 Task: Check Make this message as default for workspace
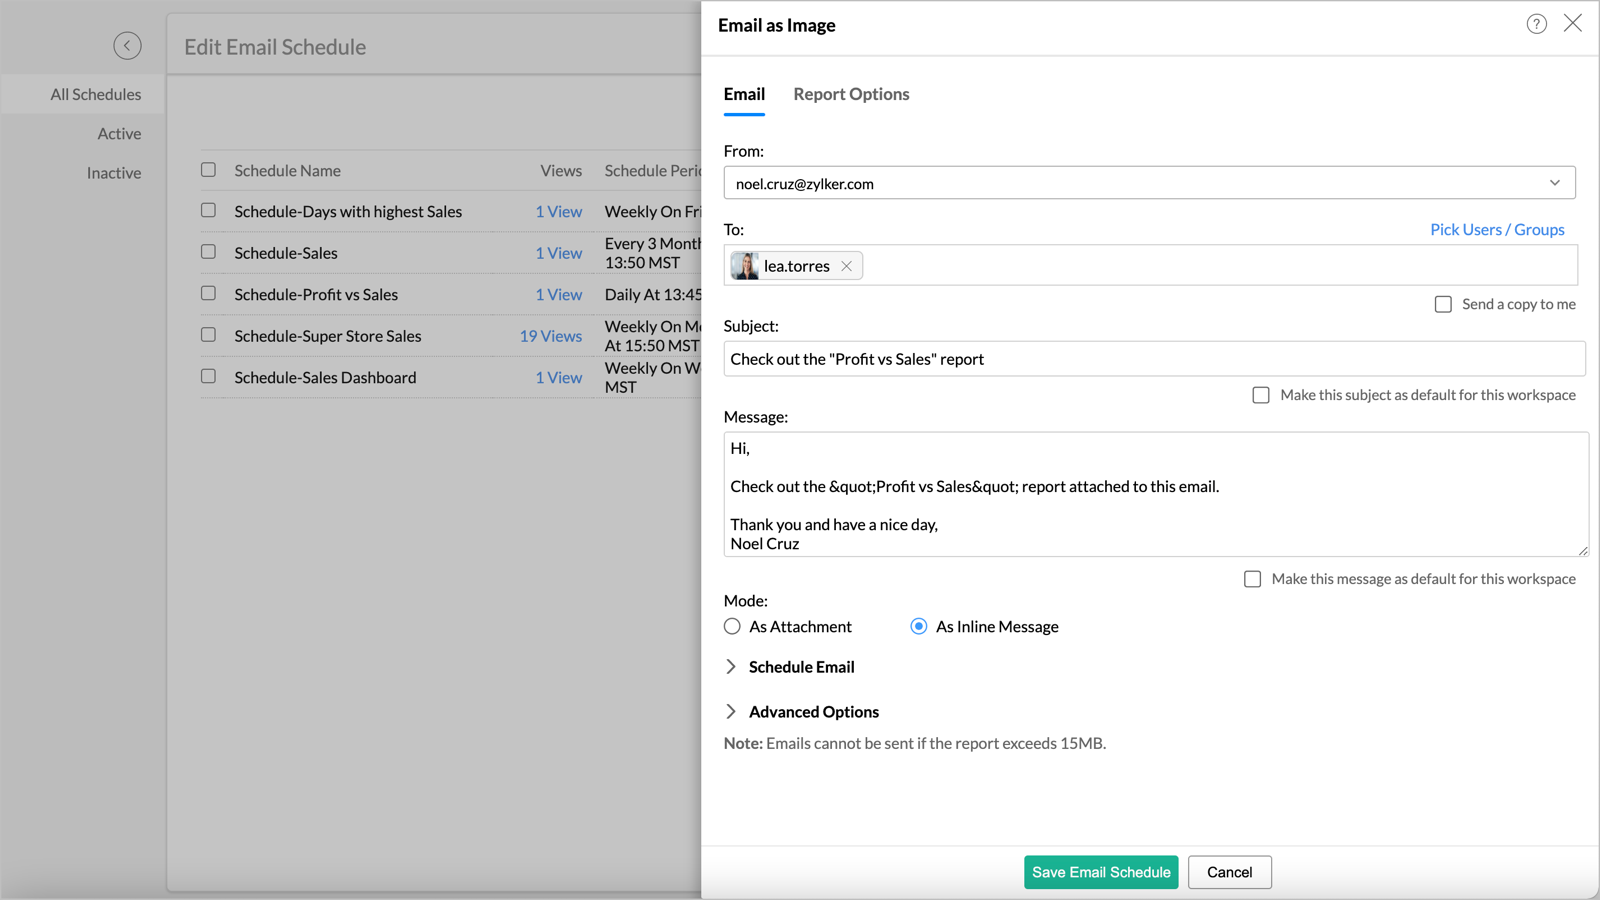pyautogui.click(x=1252, y=579)
